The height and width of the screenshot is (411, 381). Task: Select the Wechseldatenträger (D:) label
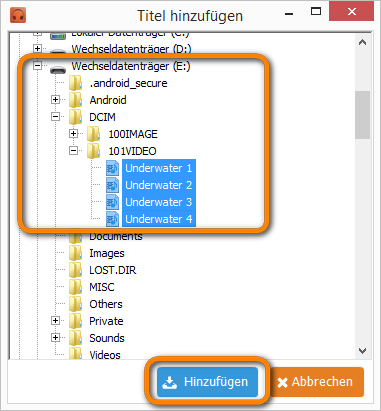[131, 49]
